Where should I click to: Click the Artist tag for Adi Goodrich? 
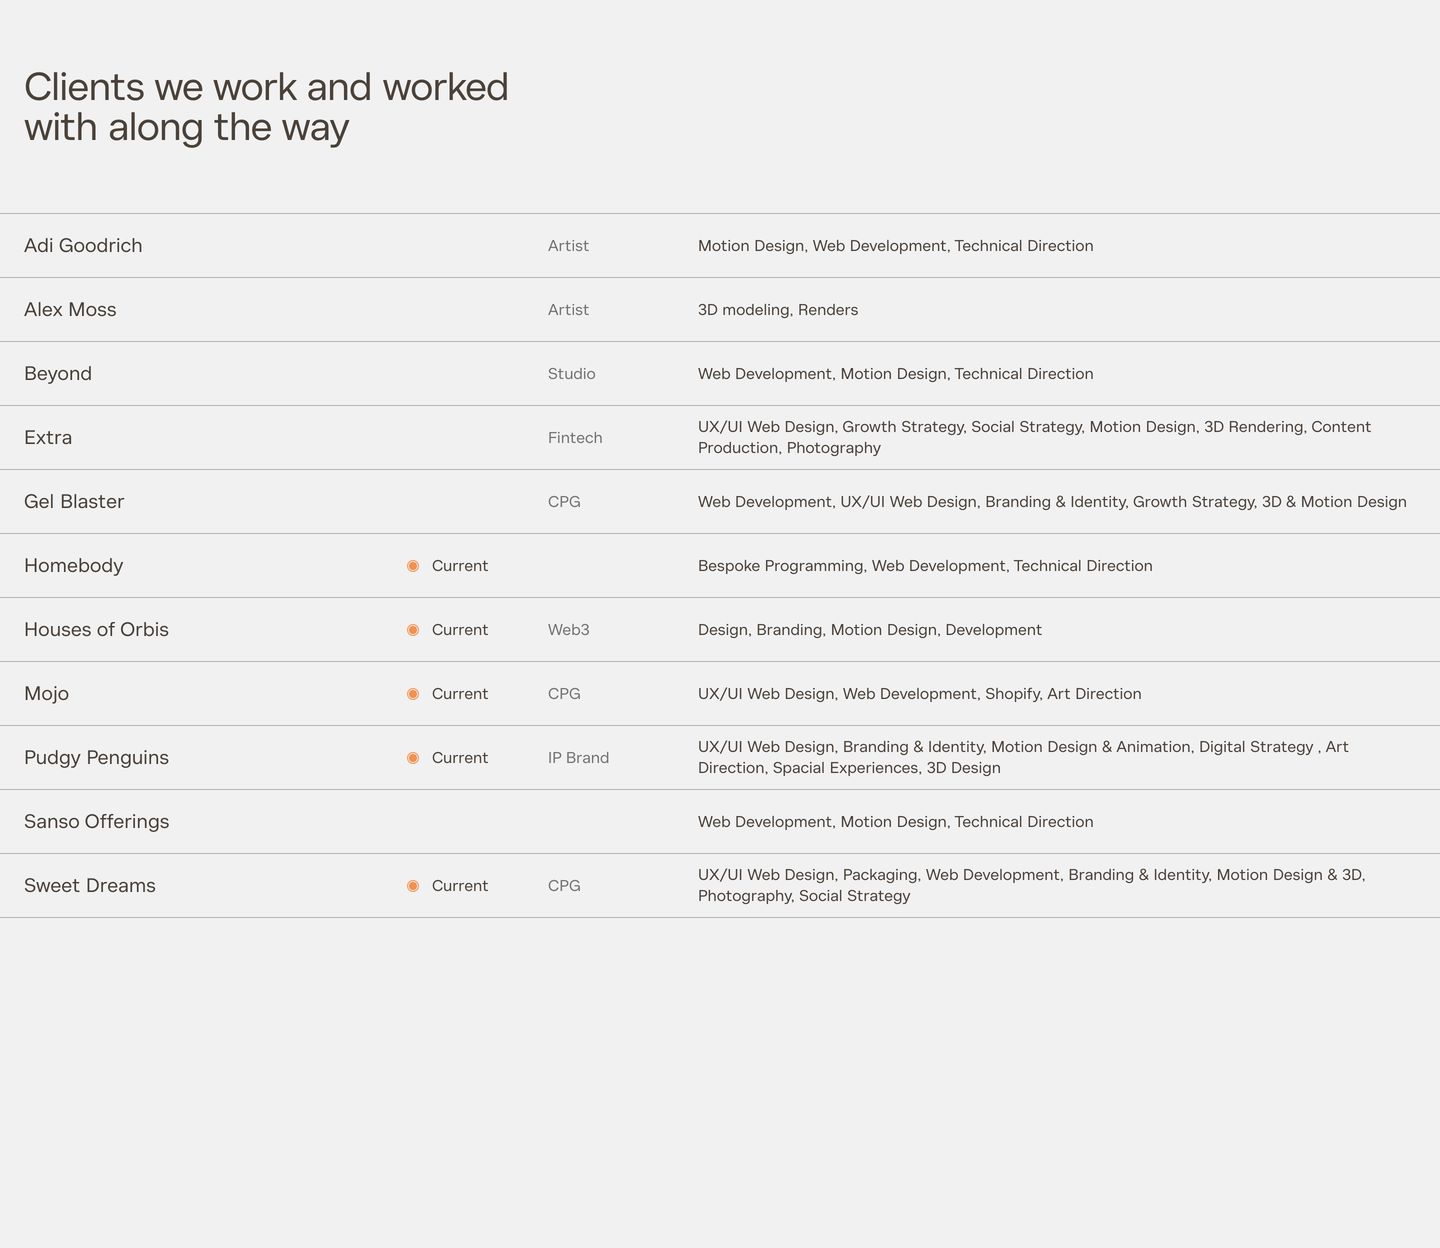click(568, 246)
